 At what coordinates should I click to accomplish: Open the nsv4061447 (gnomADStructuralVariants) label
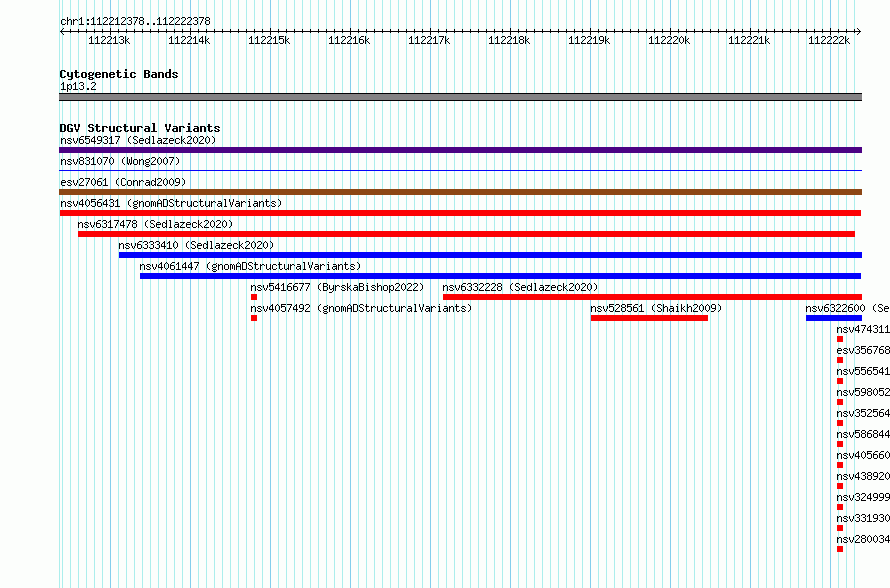[x=250, y=266]
